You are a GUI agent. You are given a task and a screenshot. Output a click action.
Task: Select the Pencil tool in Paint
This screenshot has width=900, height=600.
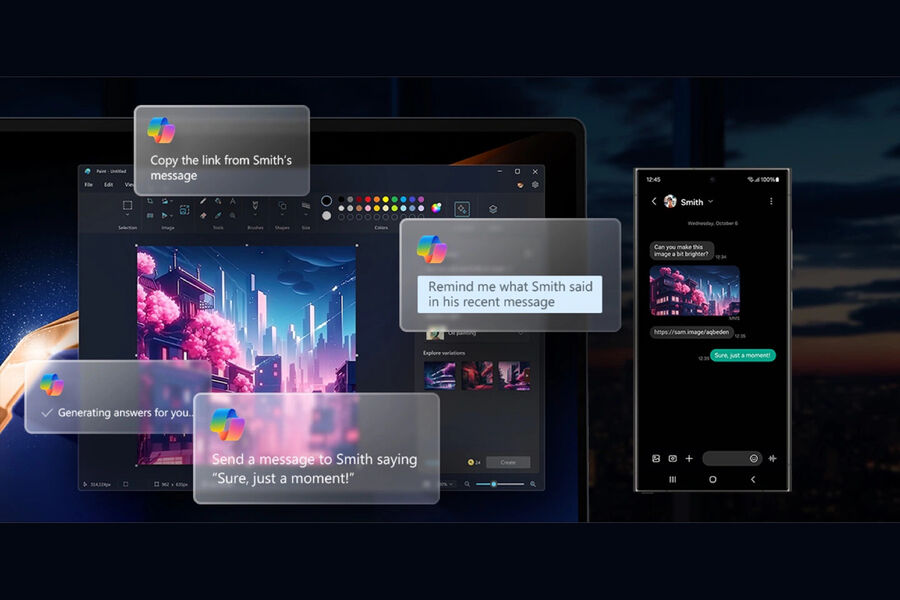[203, 201]
